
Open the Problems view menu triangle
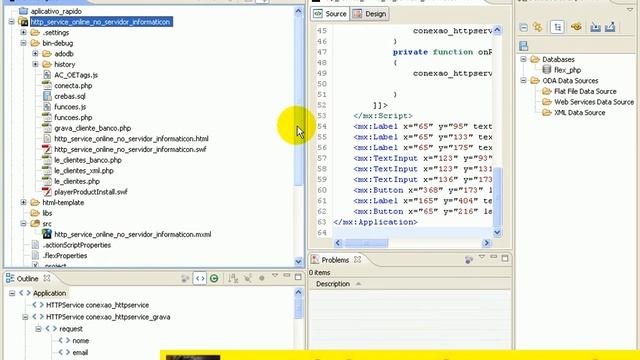482,257
